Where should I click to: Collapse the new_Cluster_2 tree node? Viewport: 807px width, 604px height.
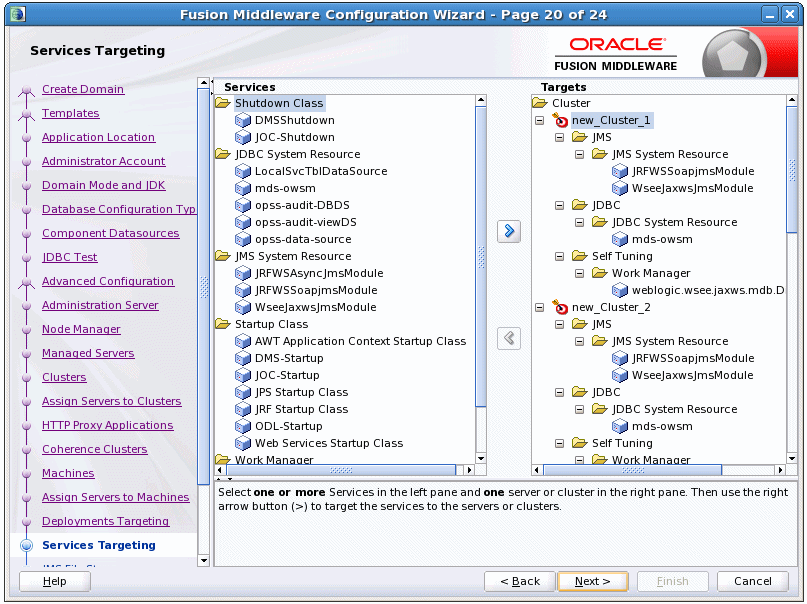(x=539, y=307)
